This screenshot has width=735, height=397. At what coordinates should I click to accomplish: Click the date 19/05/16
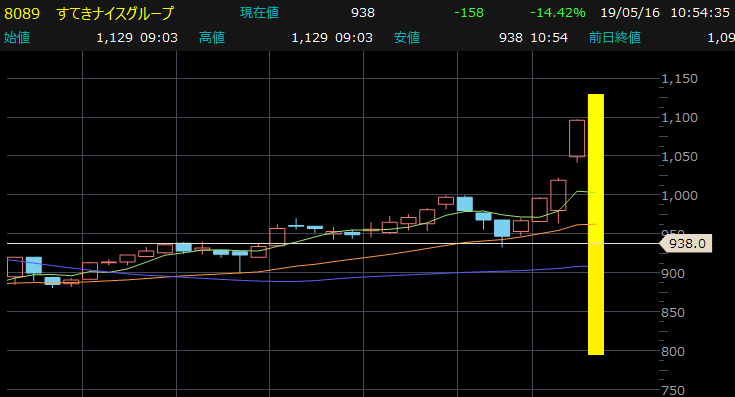[630, 13]
